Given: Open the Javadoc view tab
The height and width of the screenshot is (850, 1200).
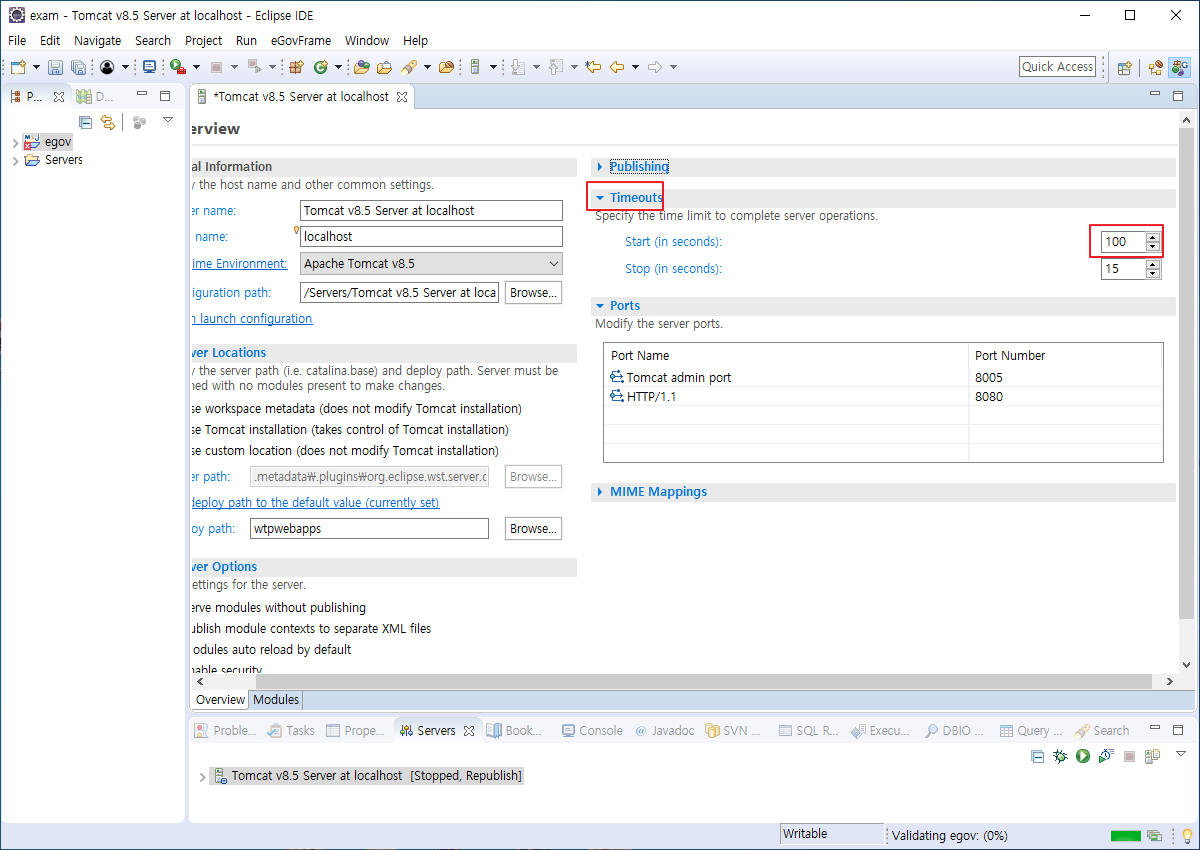Looking at the screenshot, I should (x=665, y=731).
